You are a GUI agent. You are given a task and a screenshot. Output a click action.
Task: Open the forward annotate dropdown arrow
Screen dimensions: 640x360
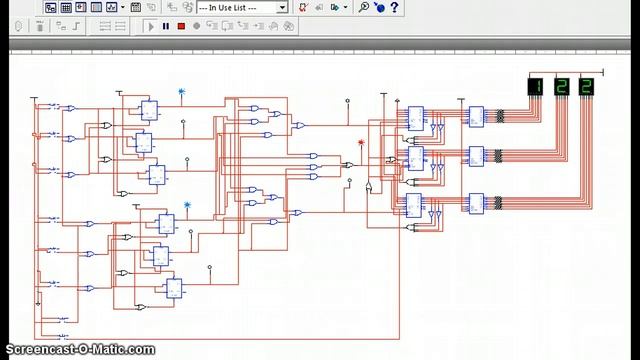[346, 7]
